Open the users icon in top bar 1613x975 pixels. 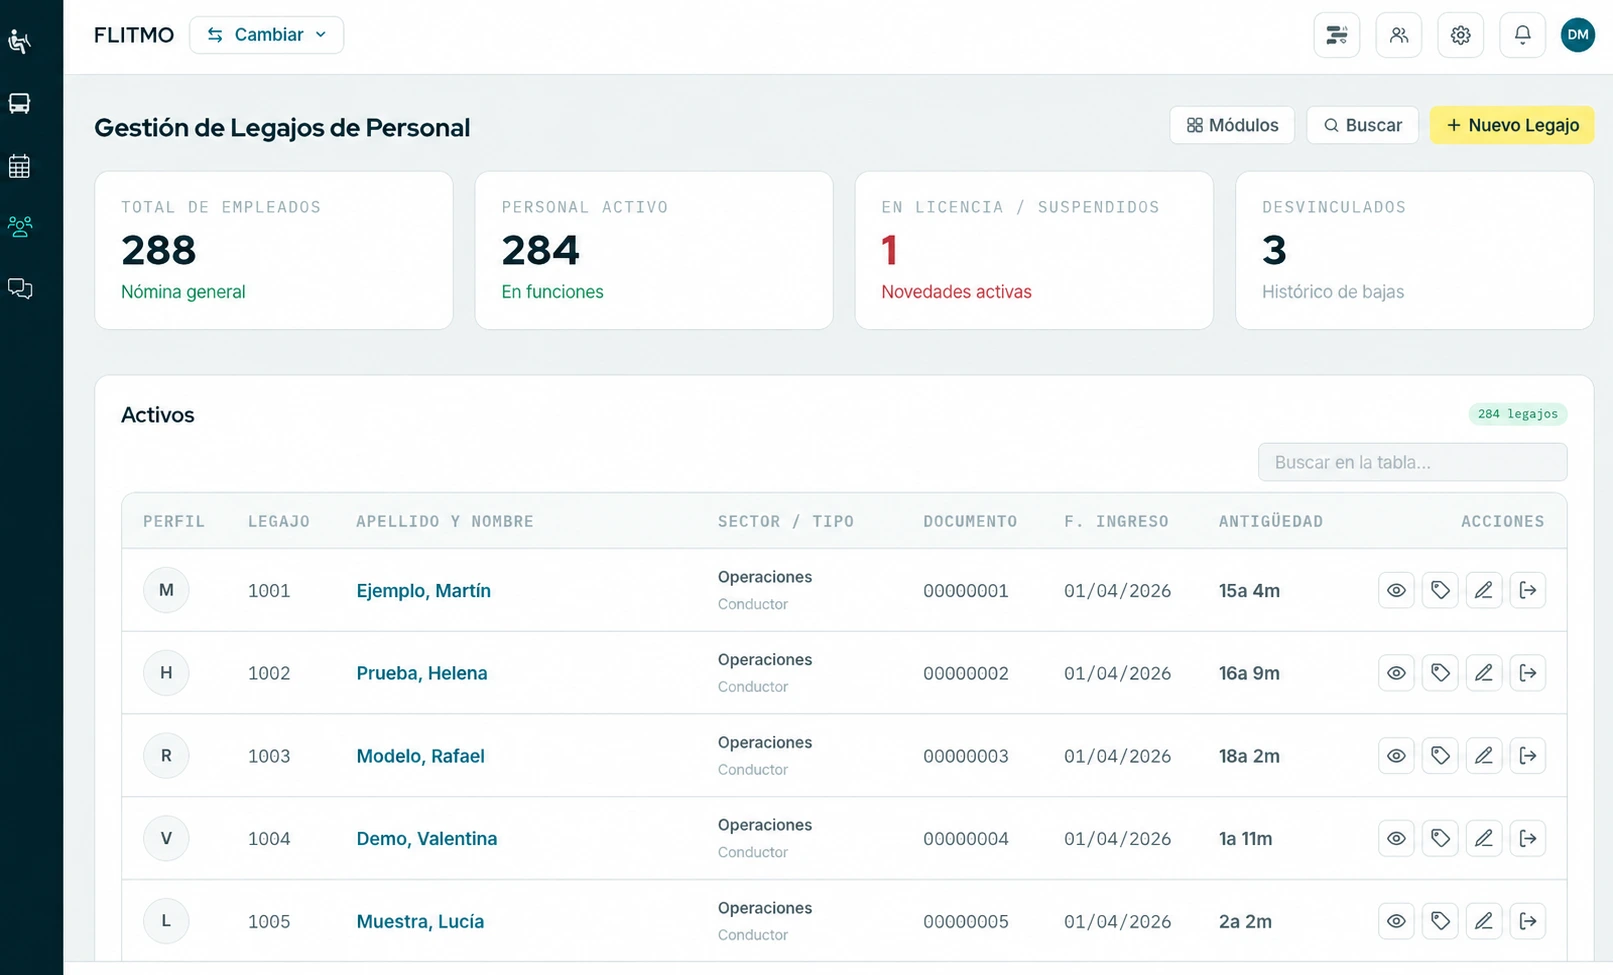point(1399,35)
